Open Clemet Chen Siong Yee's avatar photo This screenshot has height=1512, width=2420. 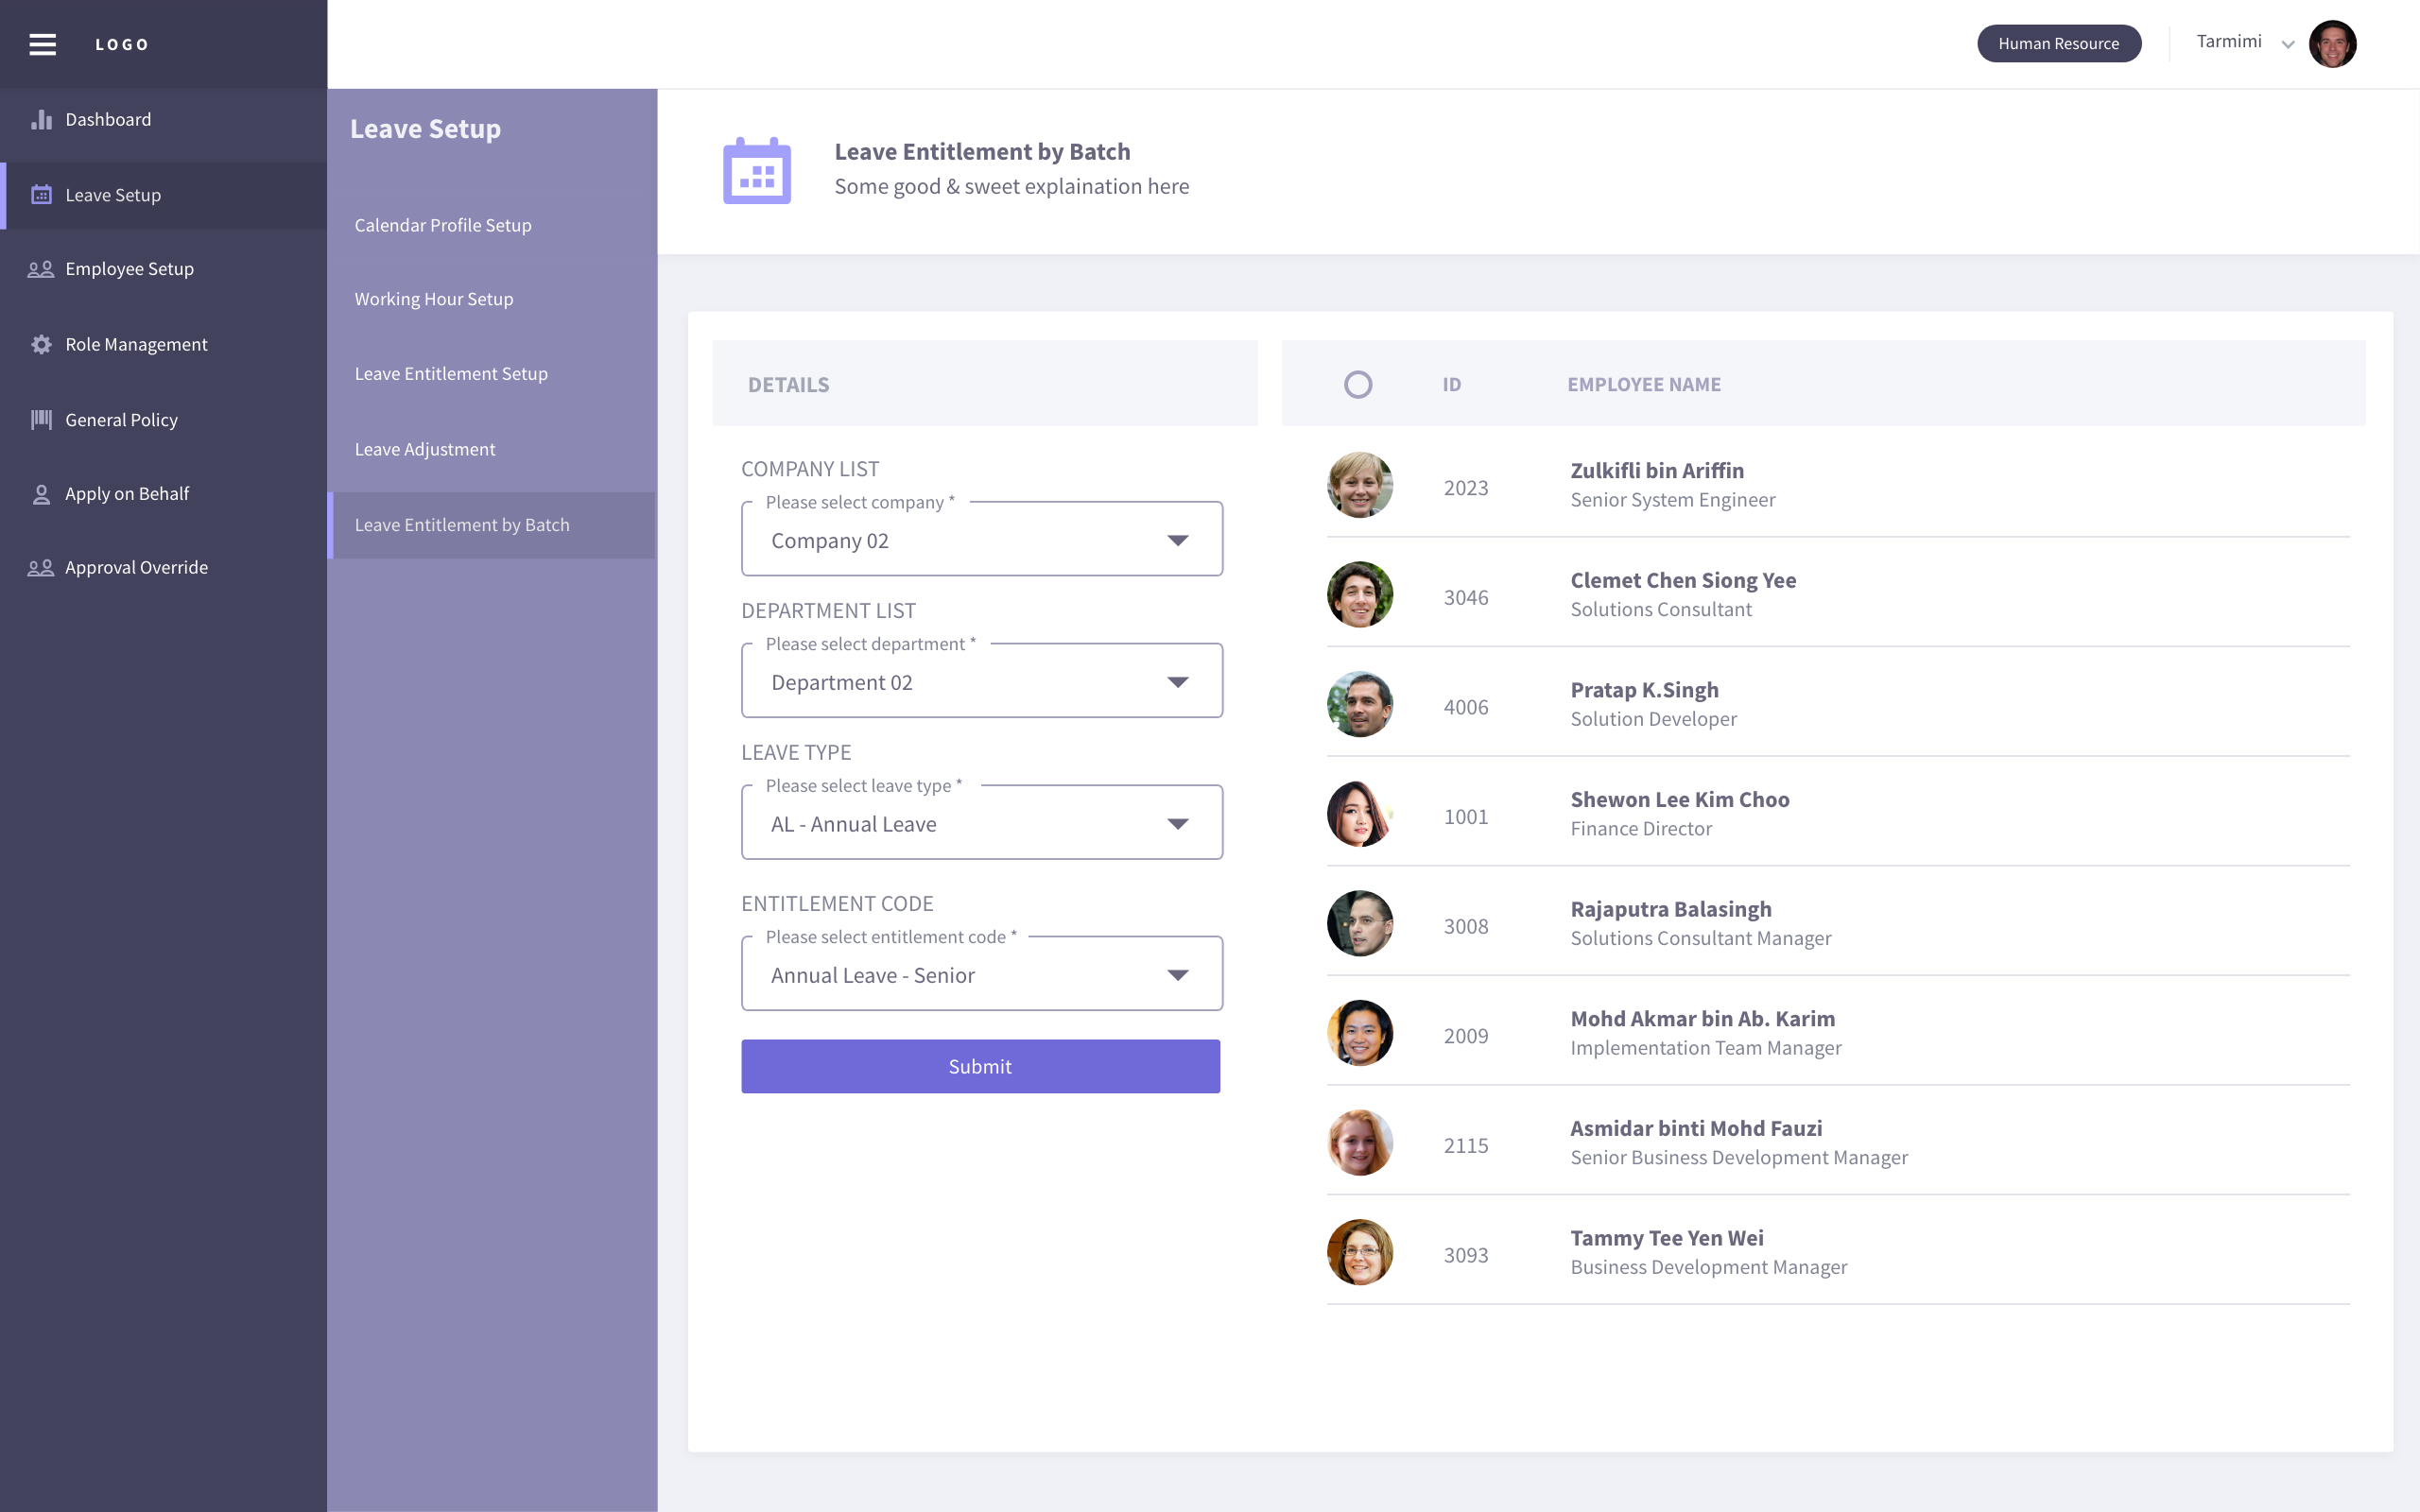tap(1360, 595)
